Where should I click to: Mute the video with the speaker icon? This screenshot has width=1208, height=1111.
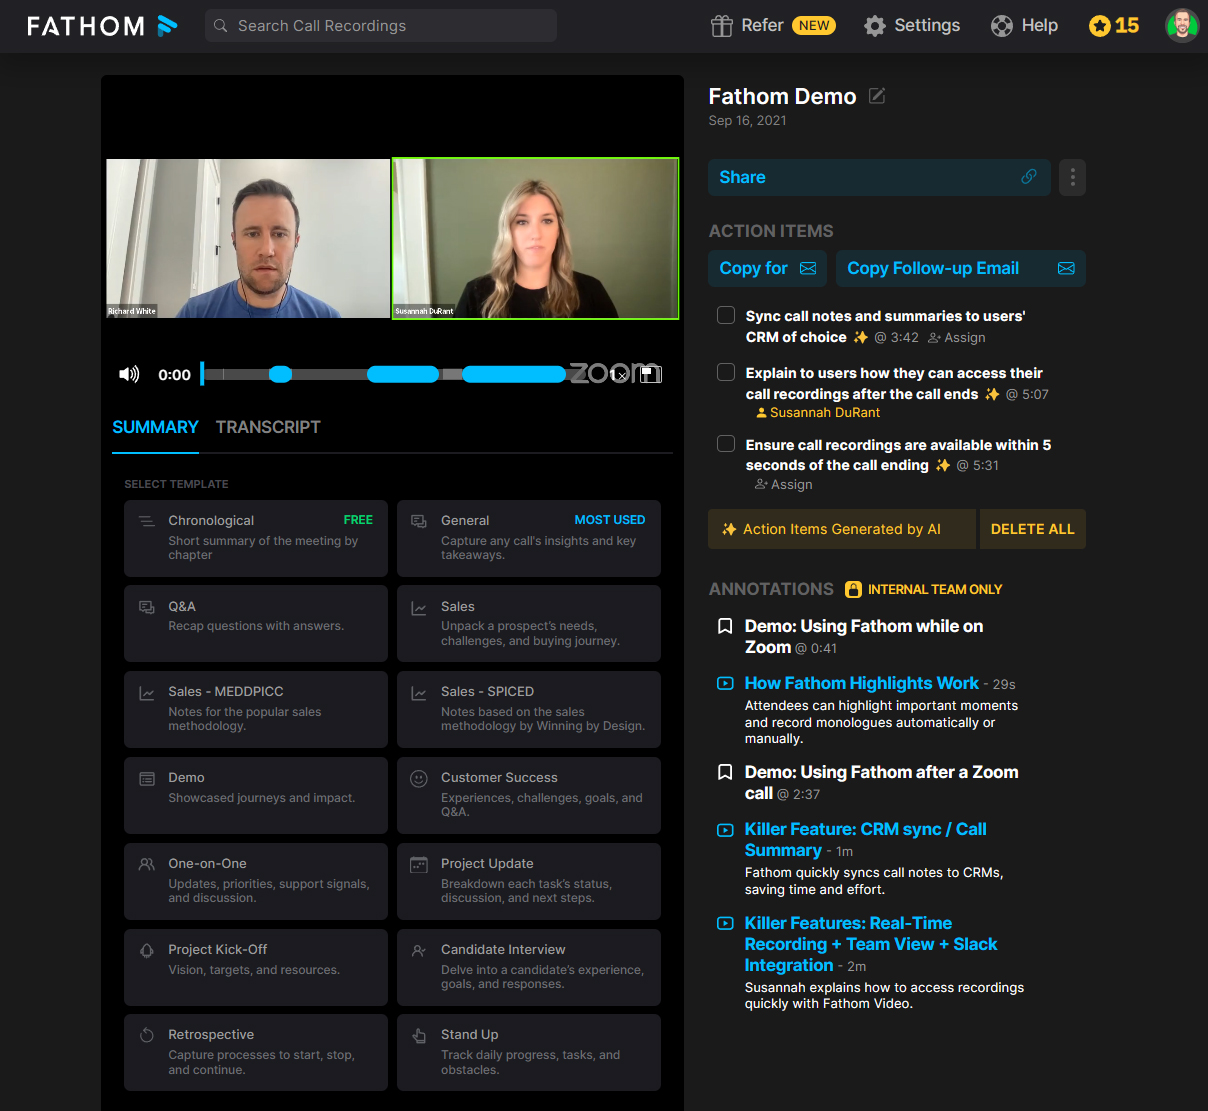click(129, 374)
